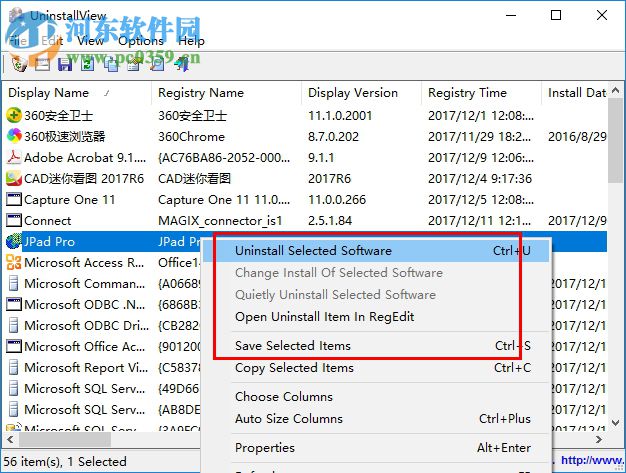Click the UninstallView title bar app icon
This screenshot has height=473, width=626.
[16, 16]
